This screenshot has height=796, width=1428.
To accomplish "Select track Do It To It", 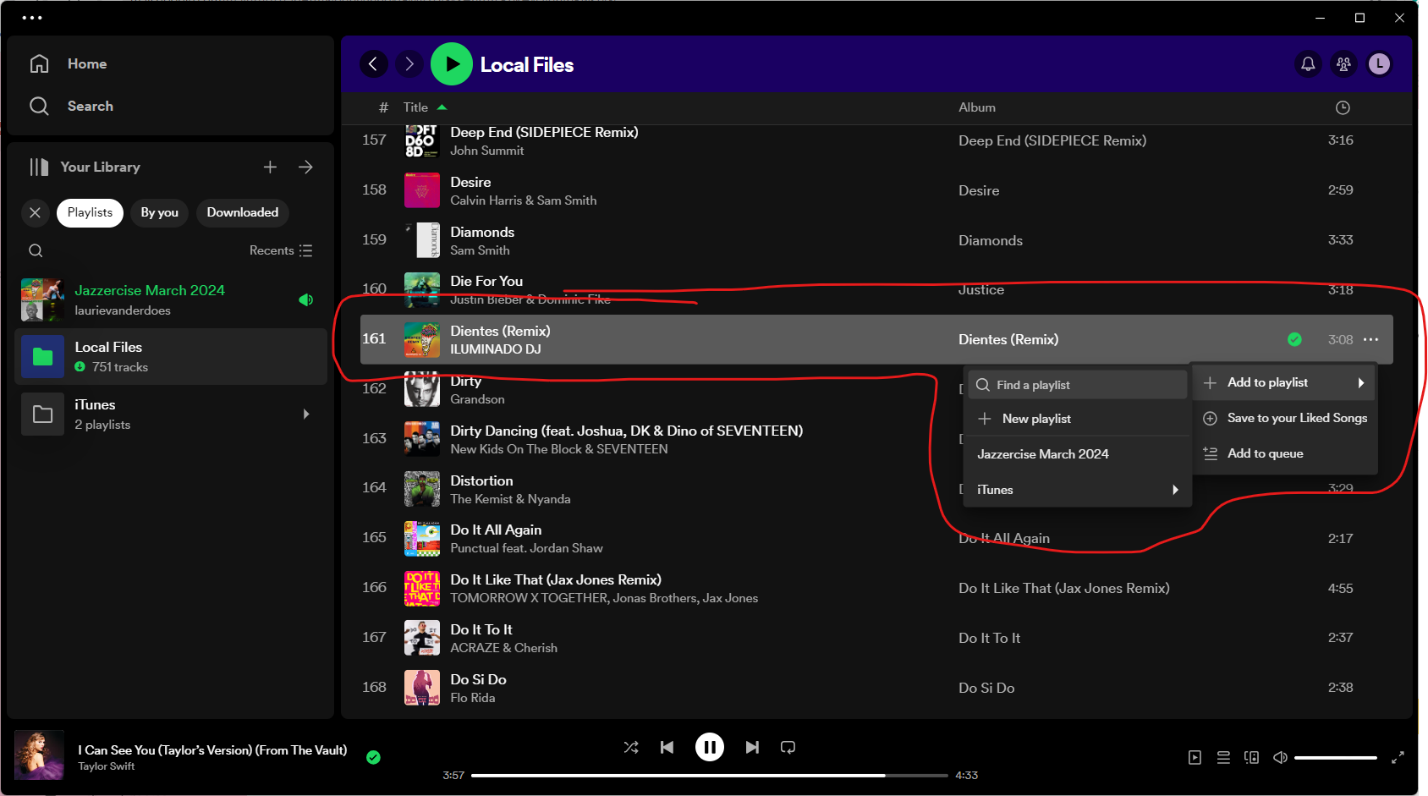I will 877,638.
